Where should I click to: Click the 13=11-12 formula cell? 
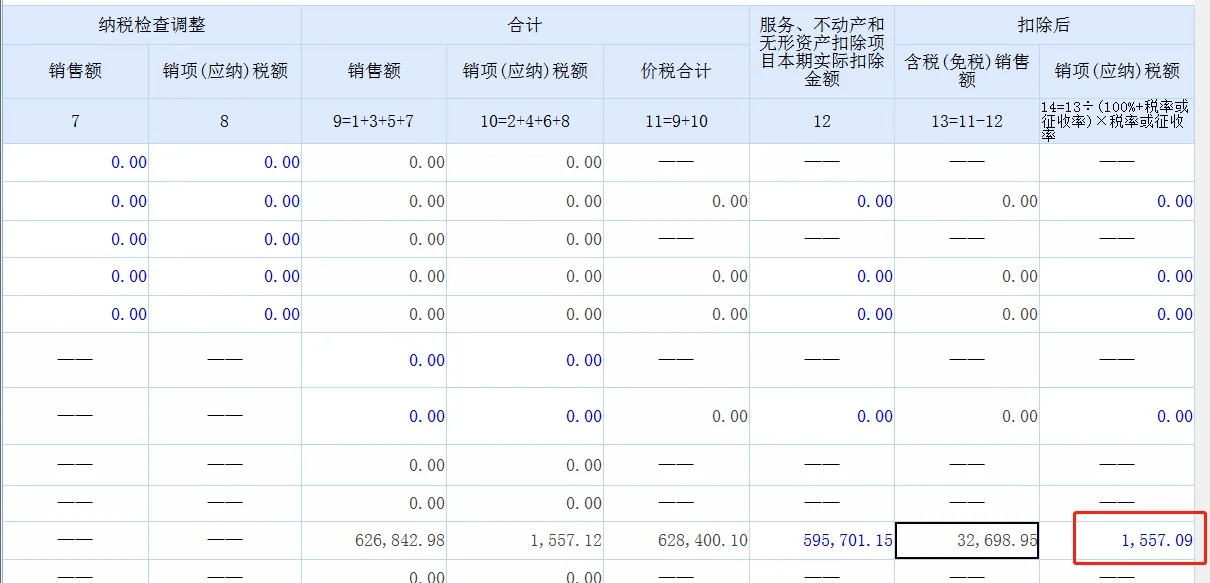coord(967,121)
